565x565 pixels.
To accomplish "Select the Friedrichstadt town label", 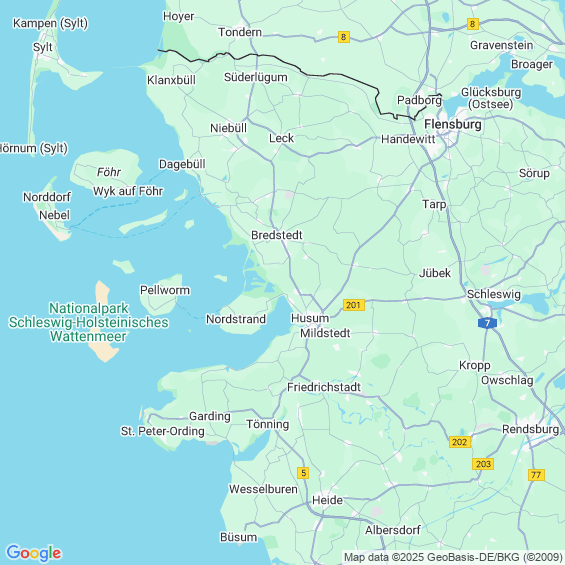I will 324,387.
